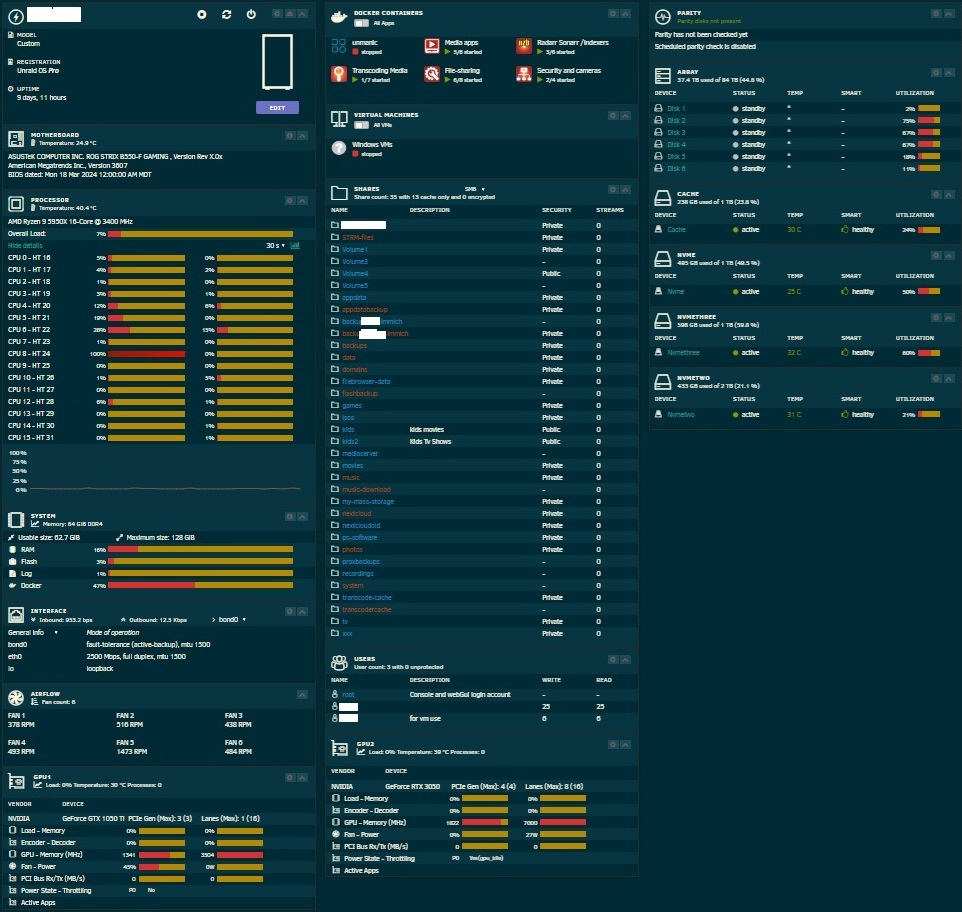Open the Radarr Sonarr /Indexers folder icon
This screenshot has height=912, width=962.
coord(524,46)
